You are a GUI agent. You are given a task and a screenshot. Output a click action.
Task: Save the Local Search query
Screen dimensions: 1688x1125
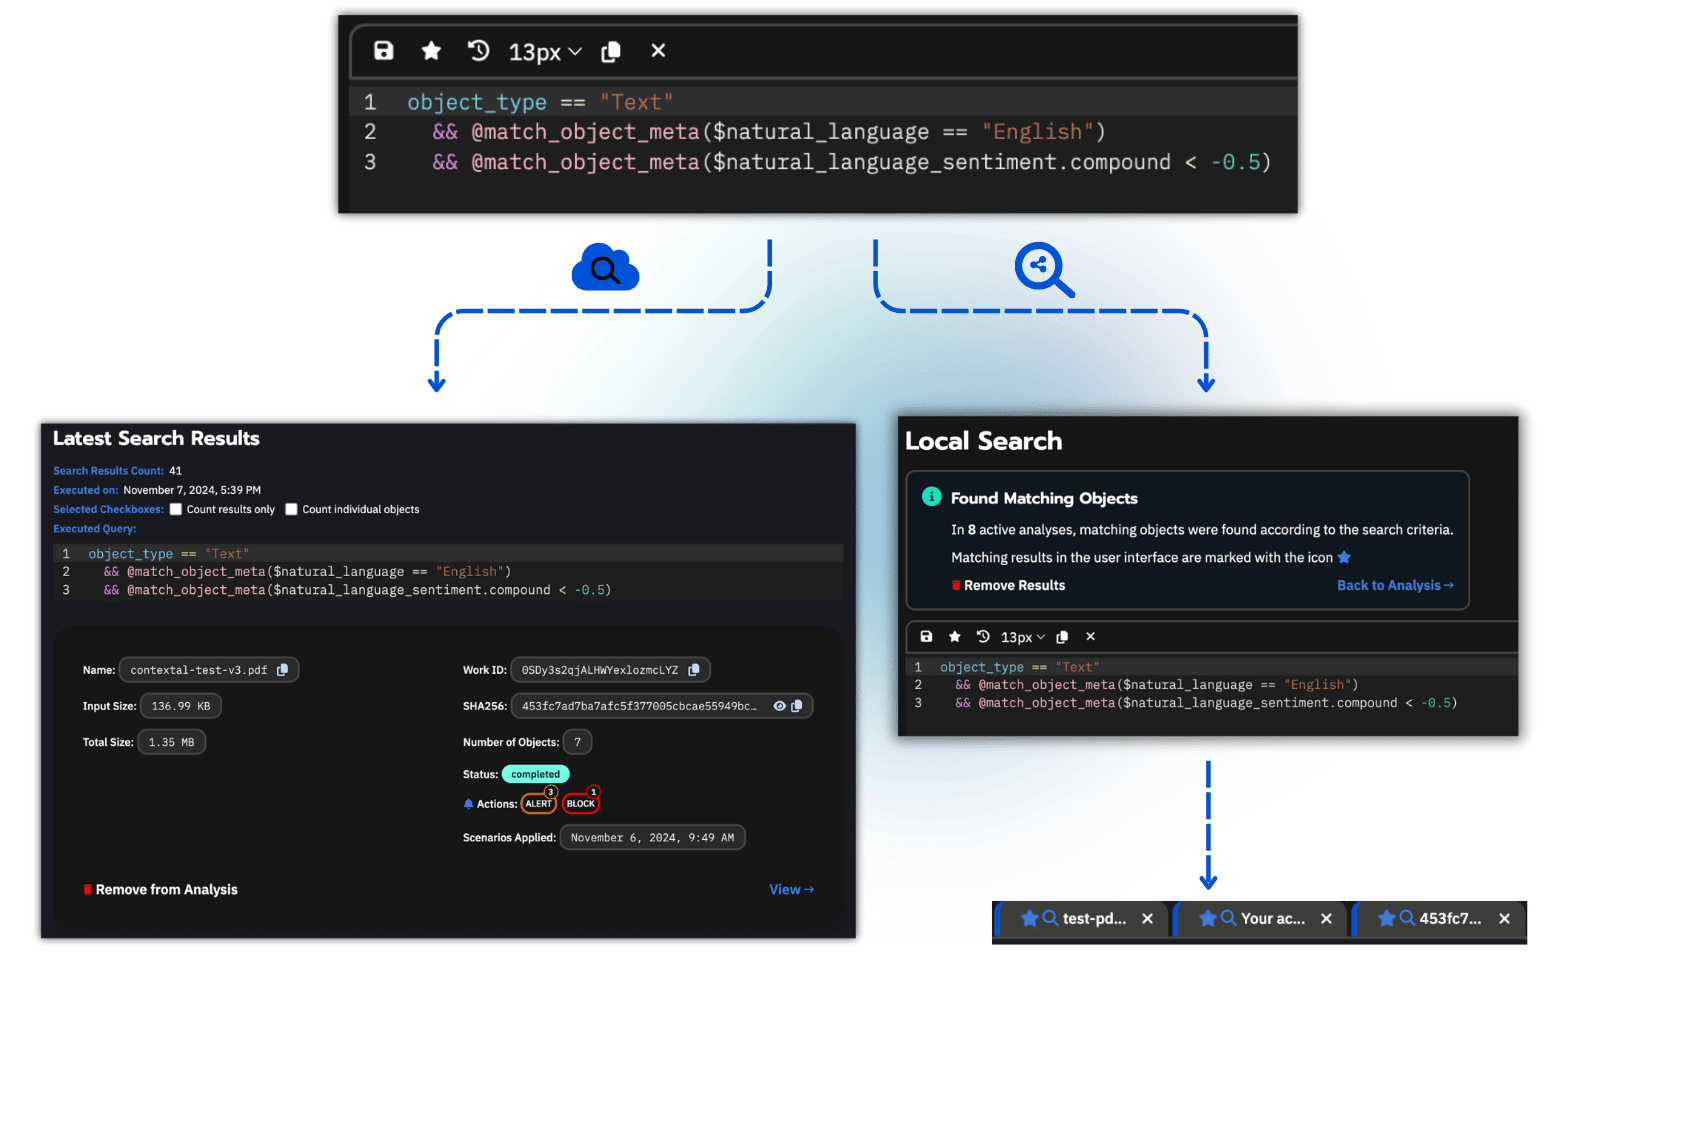point(926,636)
